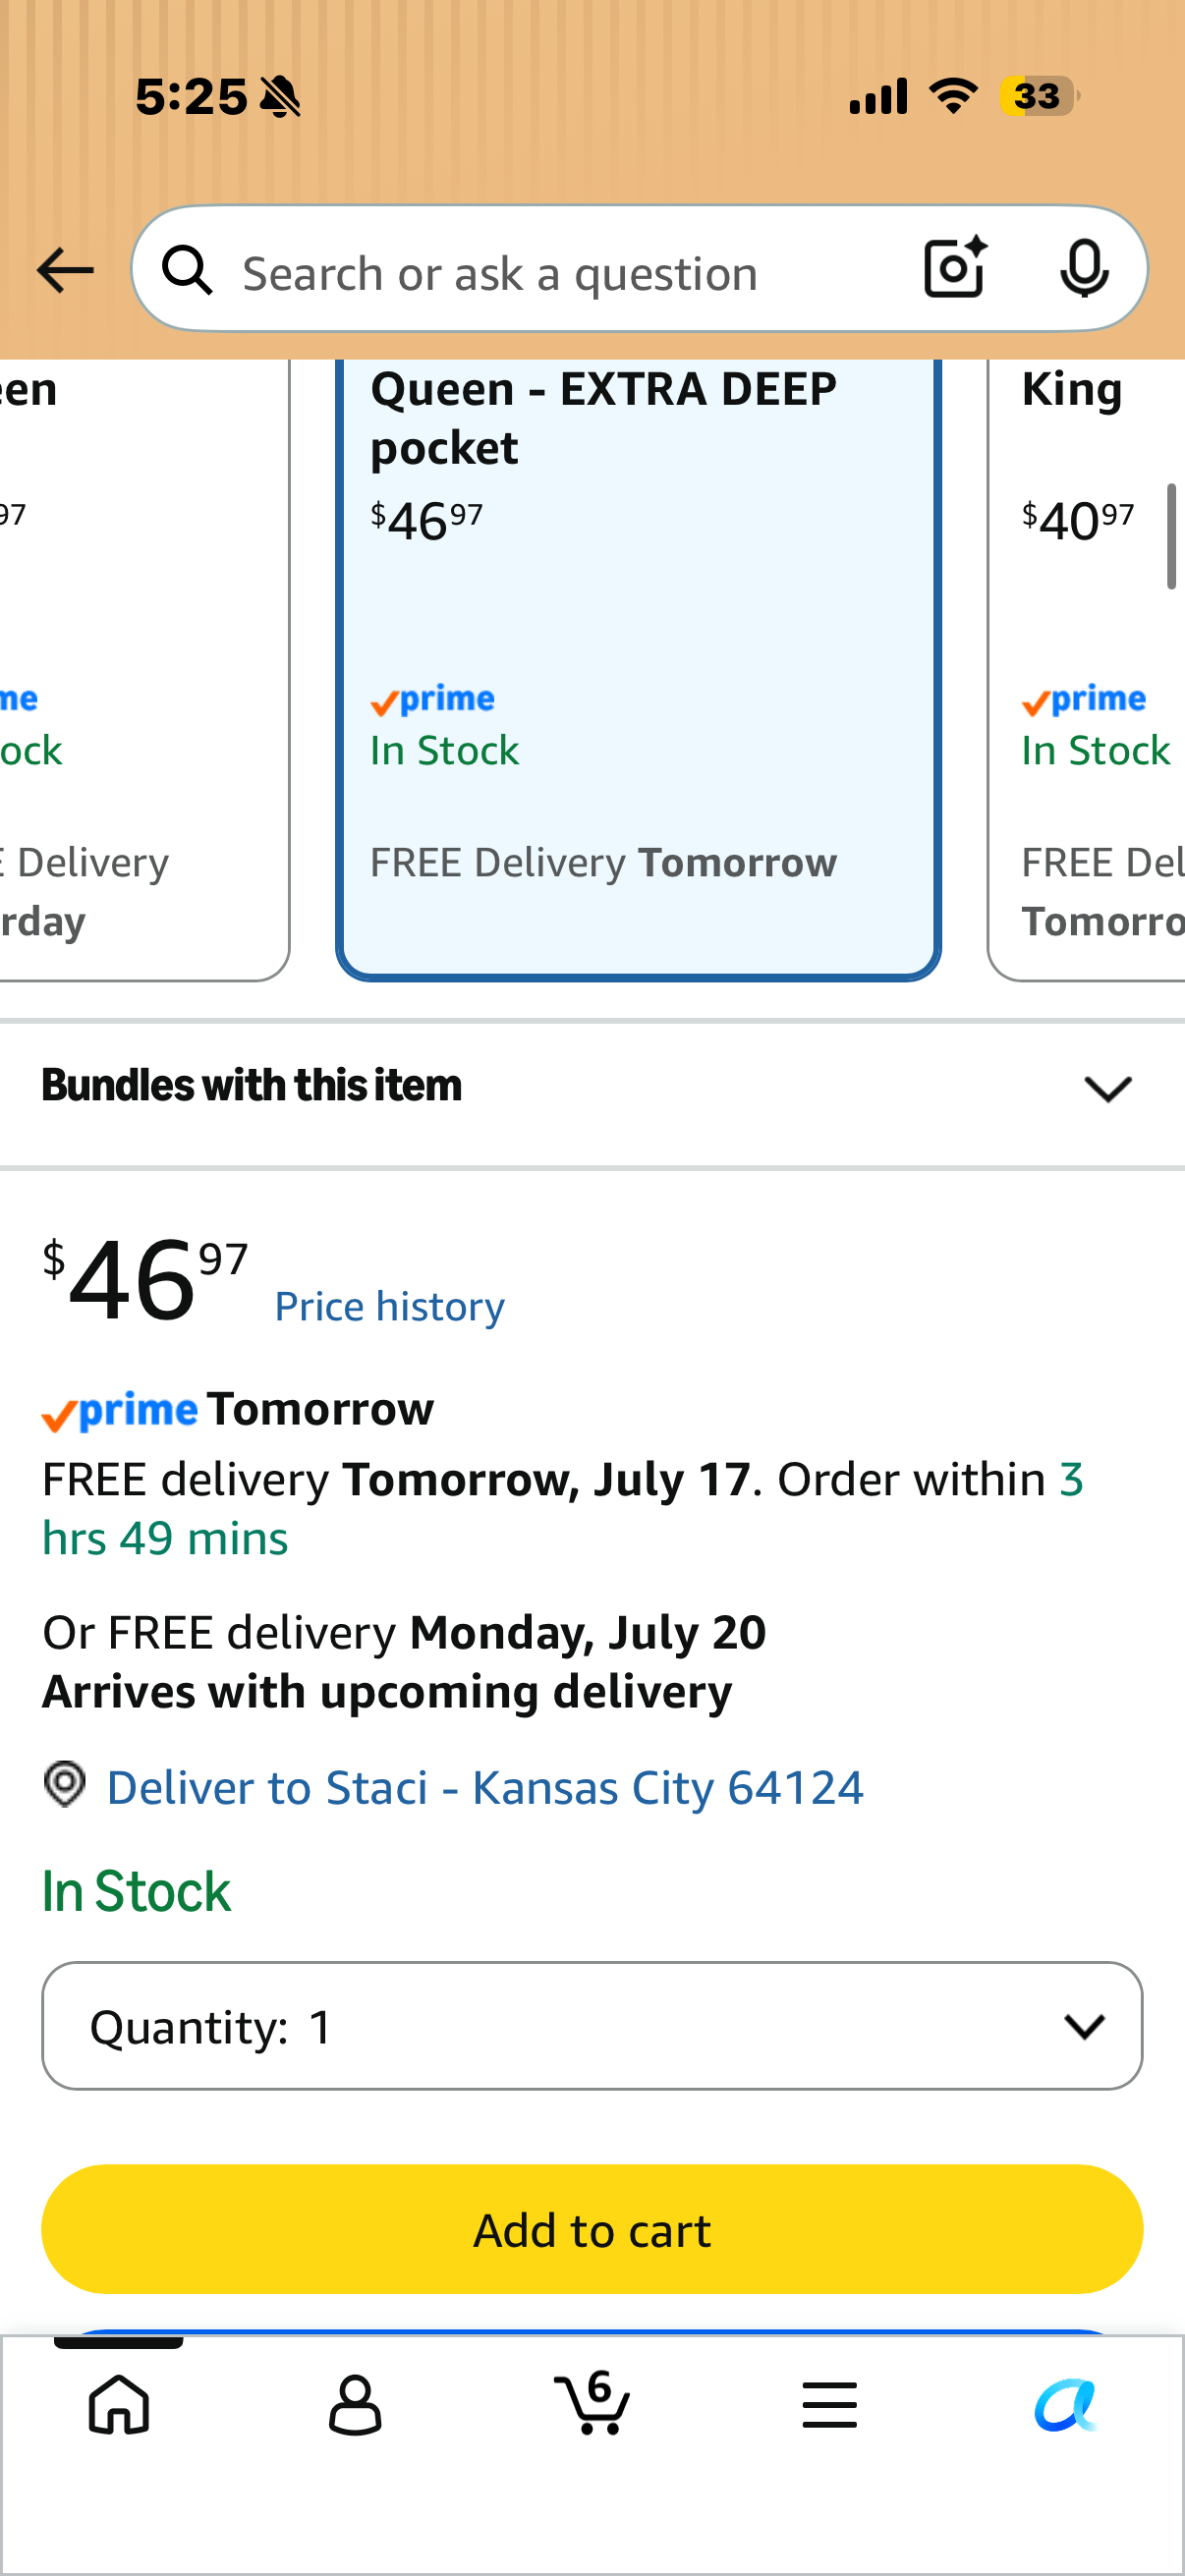Tap the Add to cart button
Viewport: 1185px width, 2576px height.
tap(592, 2229)
